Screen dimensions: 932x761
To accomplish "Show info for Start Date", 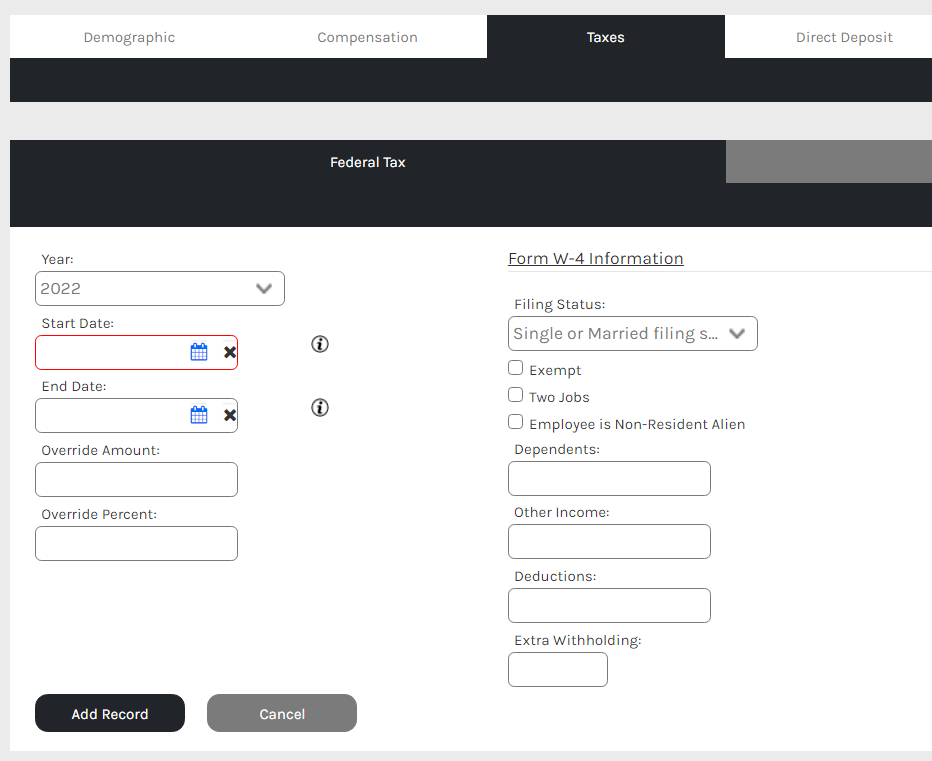I will (x=320, y=344).
